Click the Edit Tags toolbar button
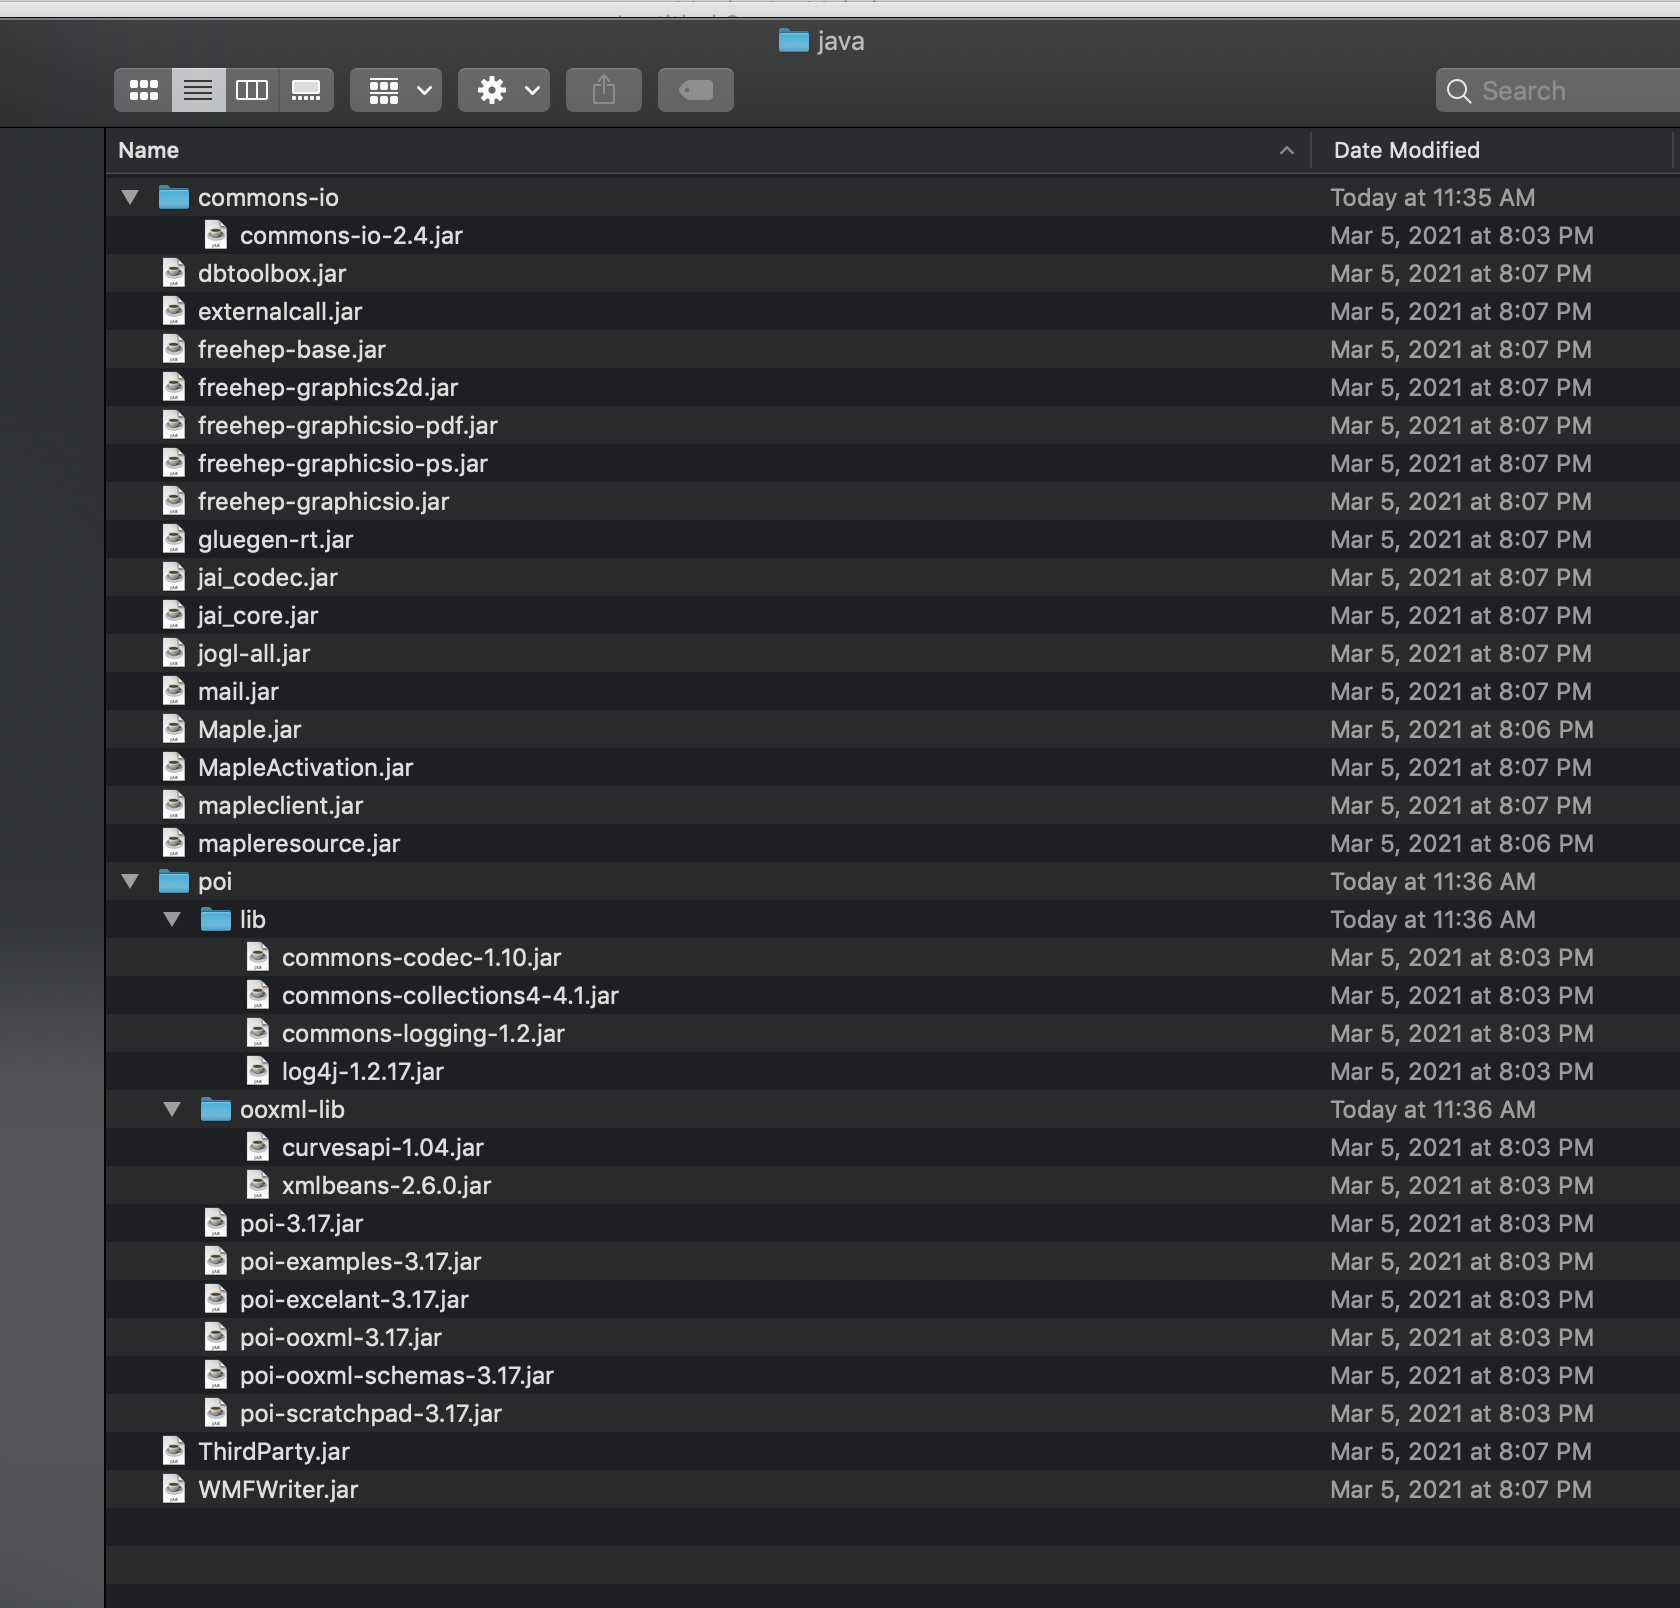The width and height of the screenshot is (1680, 1608). tap(696, 90)
